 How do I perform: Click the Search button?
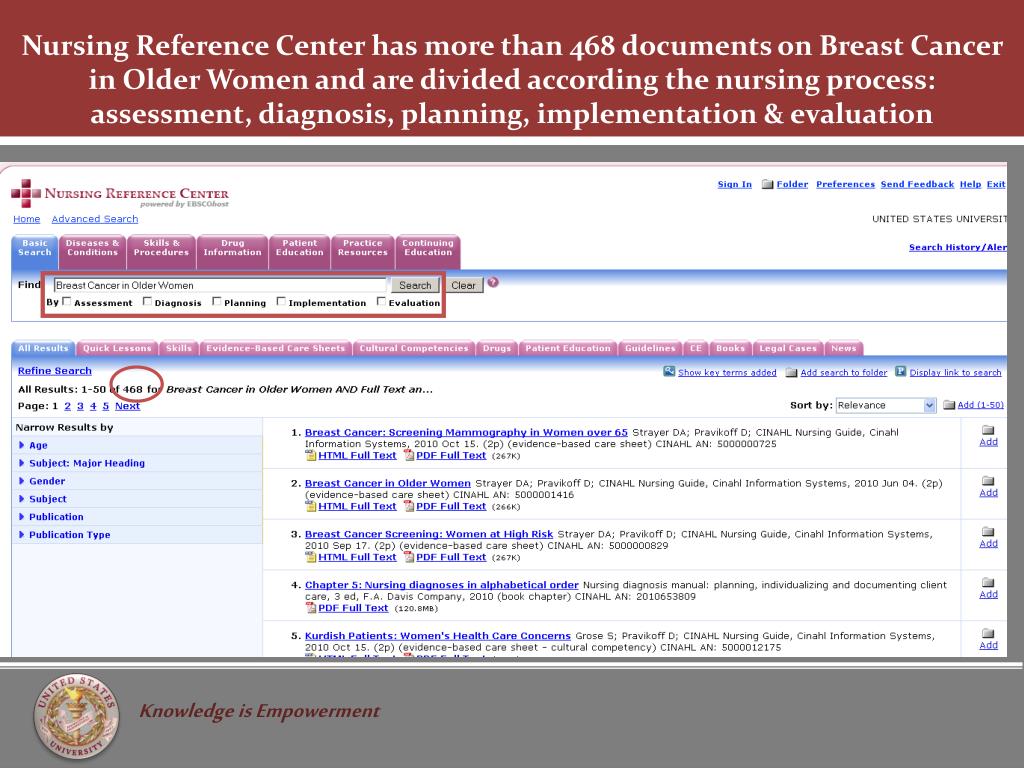tap(415, 285)
